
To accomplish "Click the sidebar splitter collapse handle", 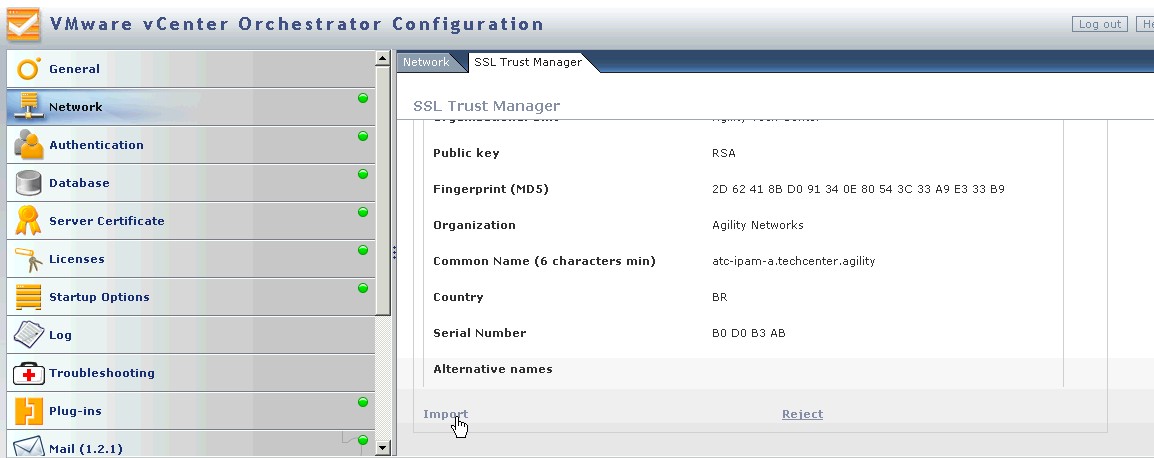I will point(394,253).
